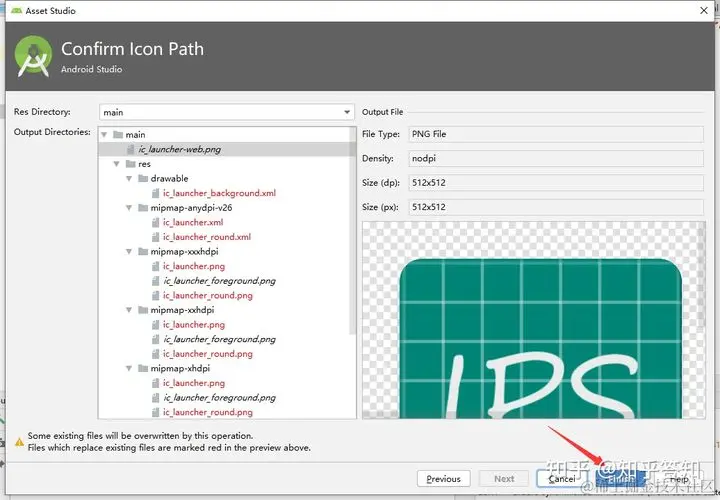Select ic_launcher.png under mipmap-xxhdpi

tap(194, 325)
